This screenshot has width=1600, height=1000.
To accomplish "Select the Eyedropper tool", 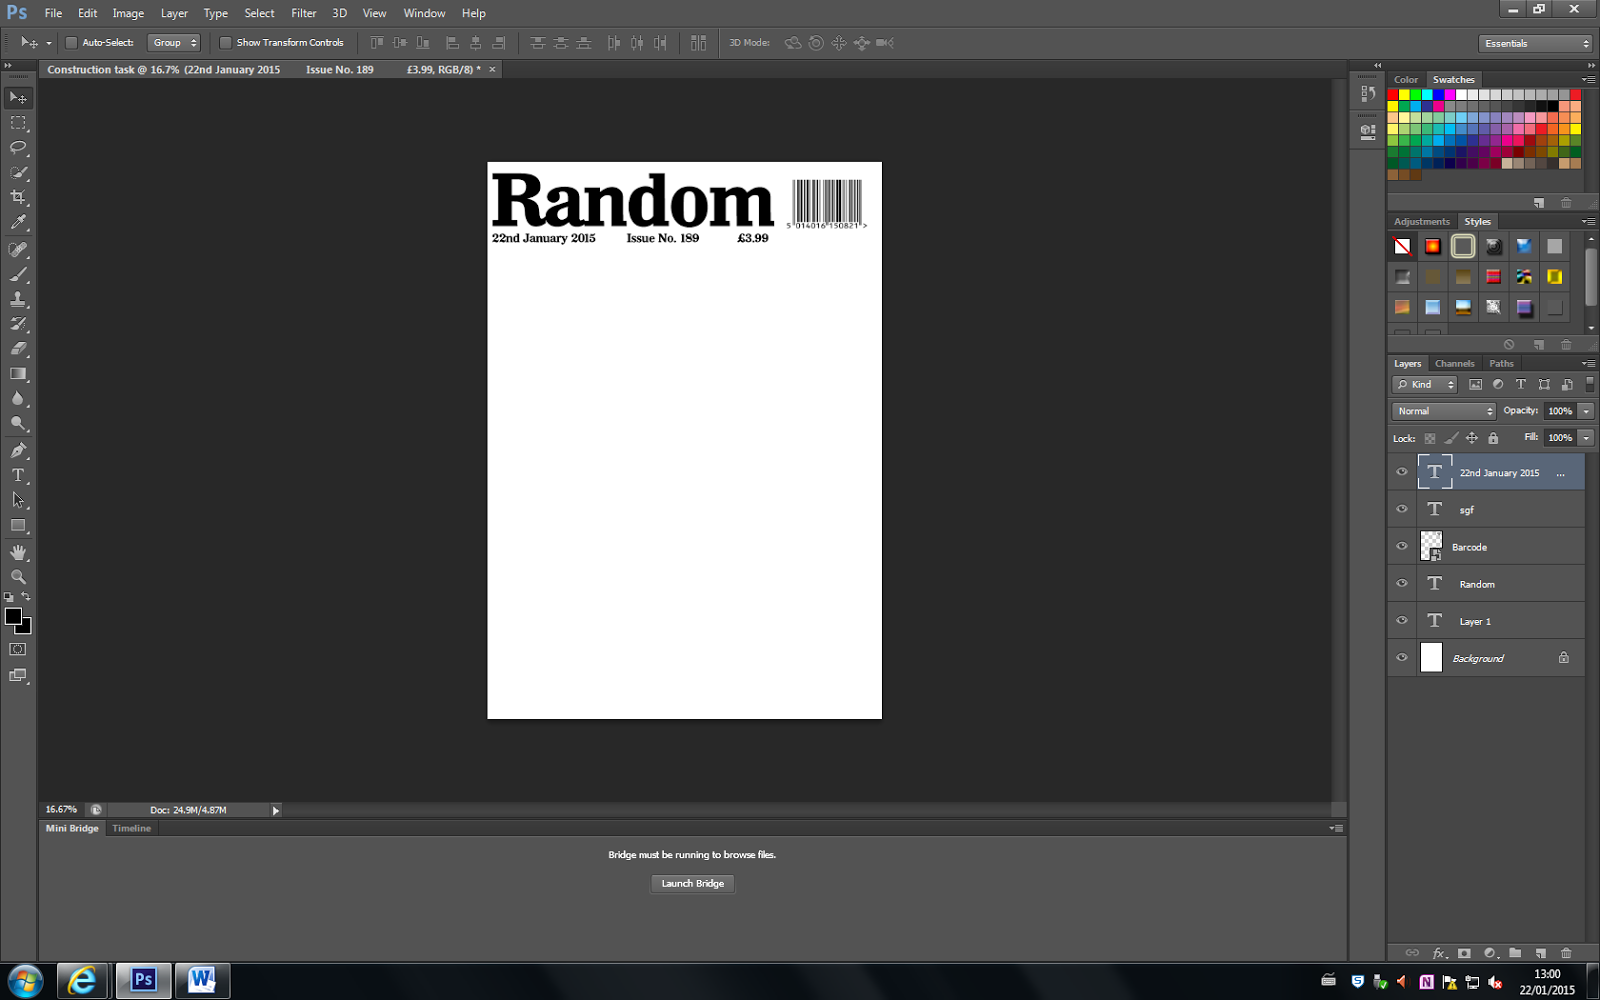I will tap(18, 222).
